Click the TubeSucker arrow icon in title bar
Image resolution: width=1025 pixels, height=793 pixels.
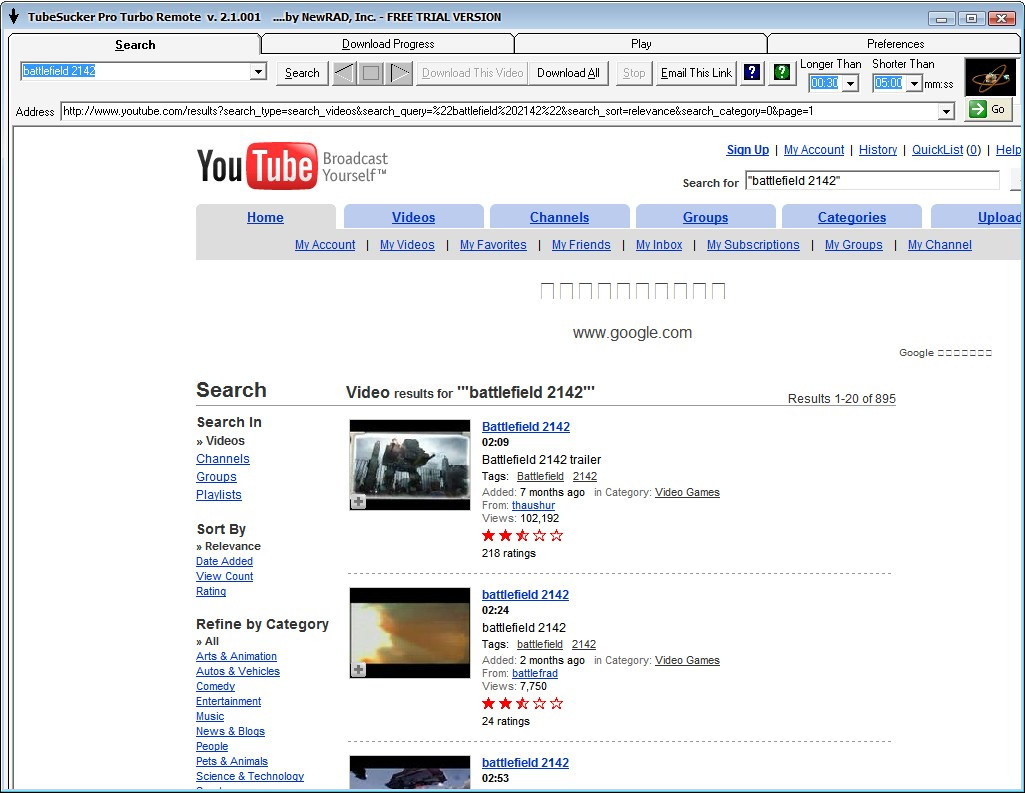[x=14, y=16]
